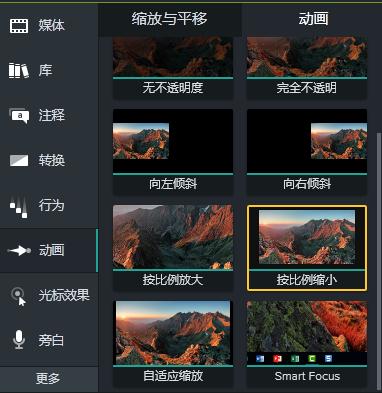Switch to the 缩放与平移 tab

[x=170, y=19]
